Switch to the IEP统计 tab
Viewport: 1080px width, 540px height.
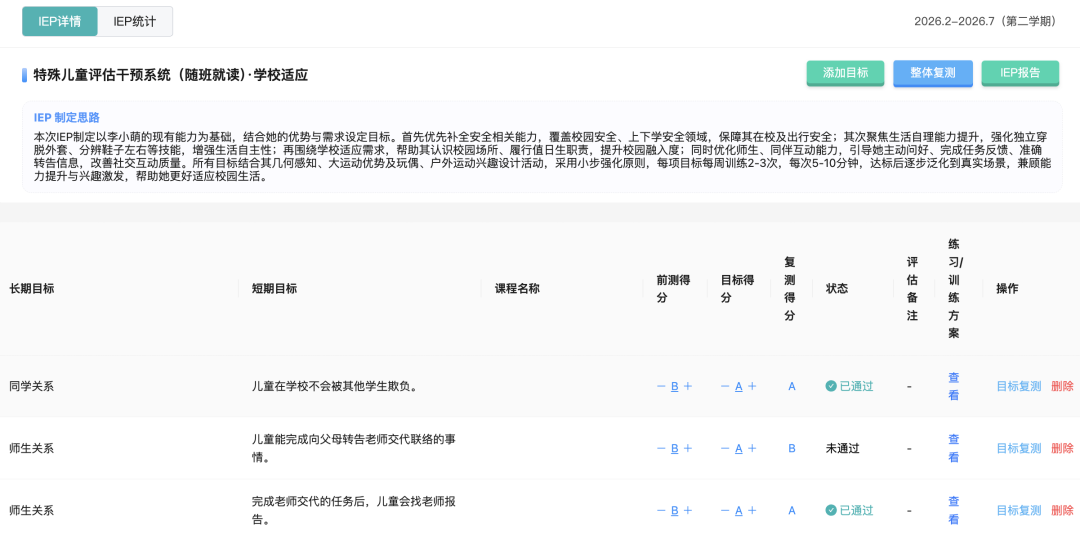[135, 21]
